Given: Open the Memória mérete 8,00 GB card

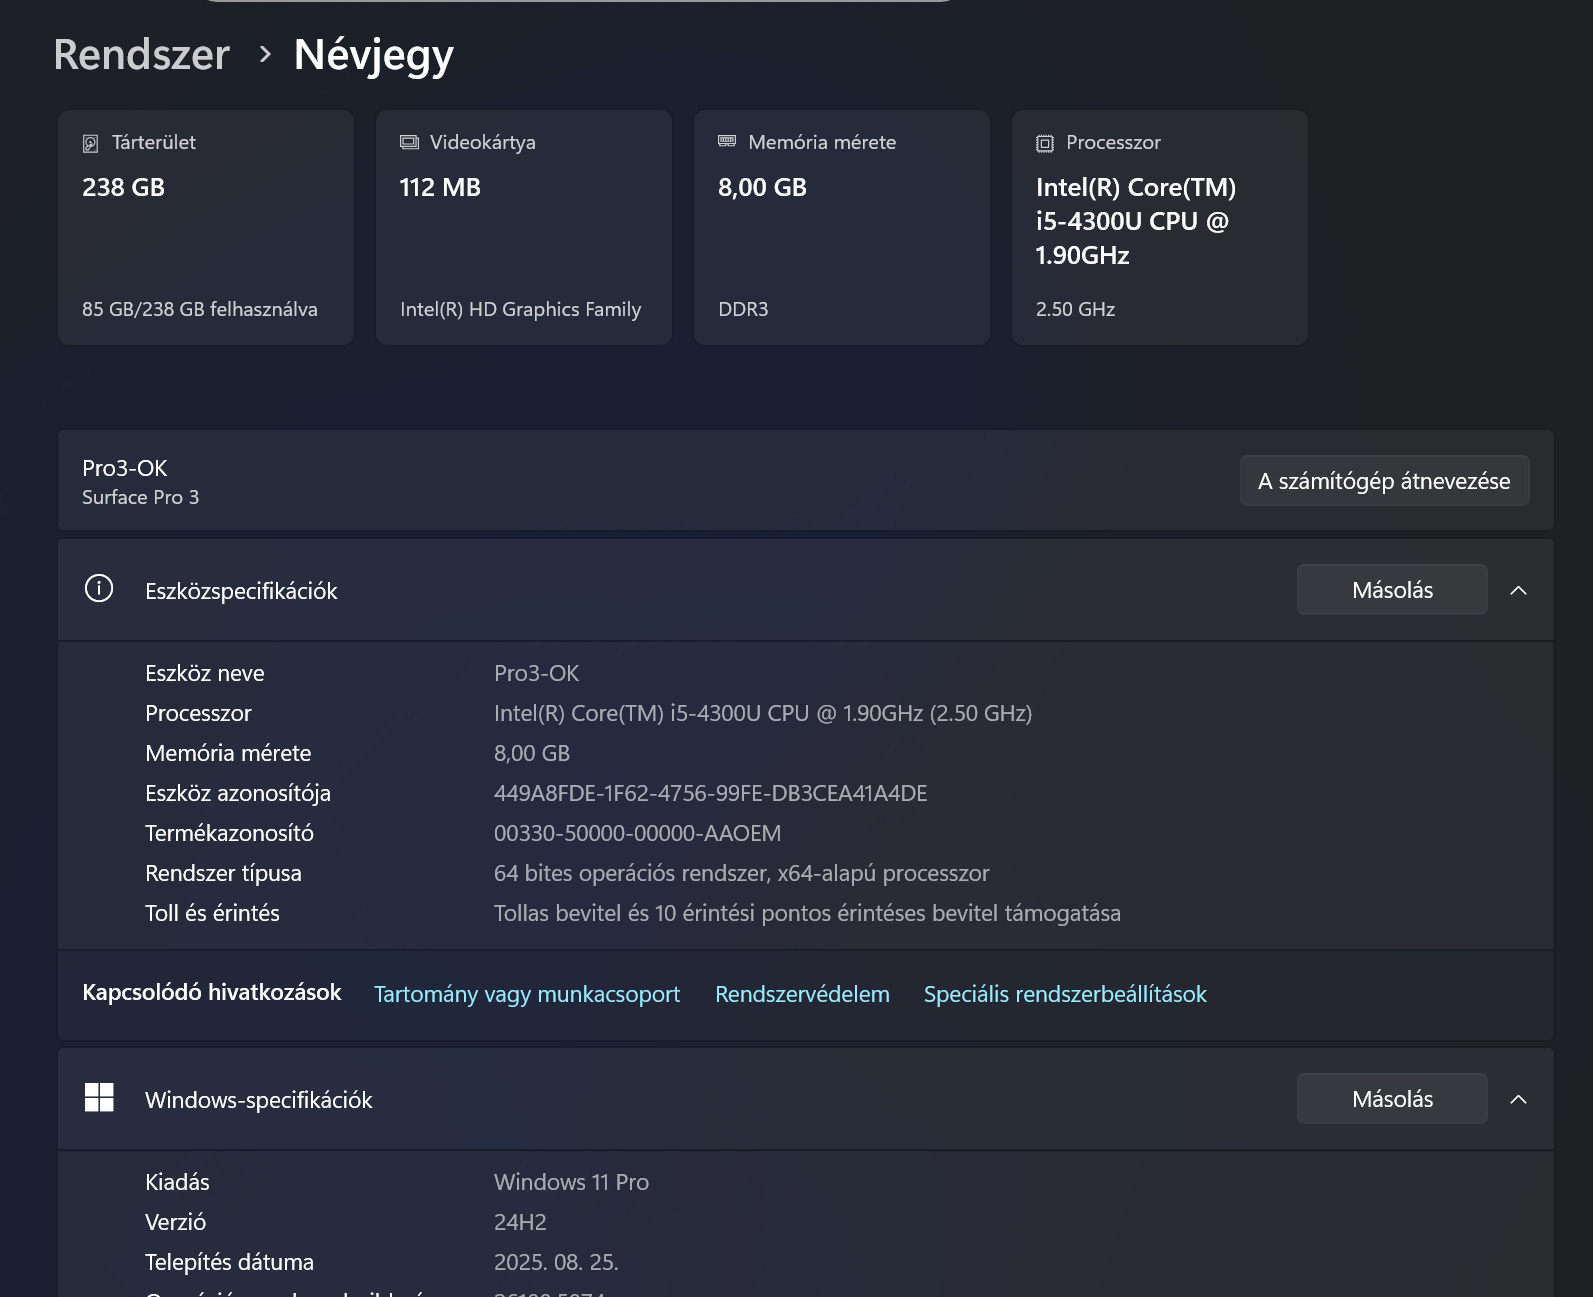Looking at the screenshot, I should (842, 228).
